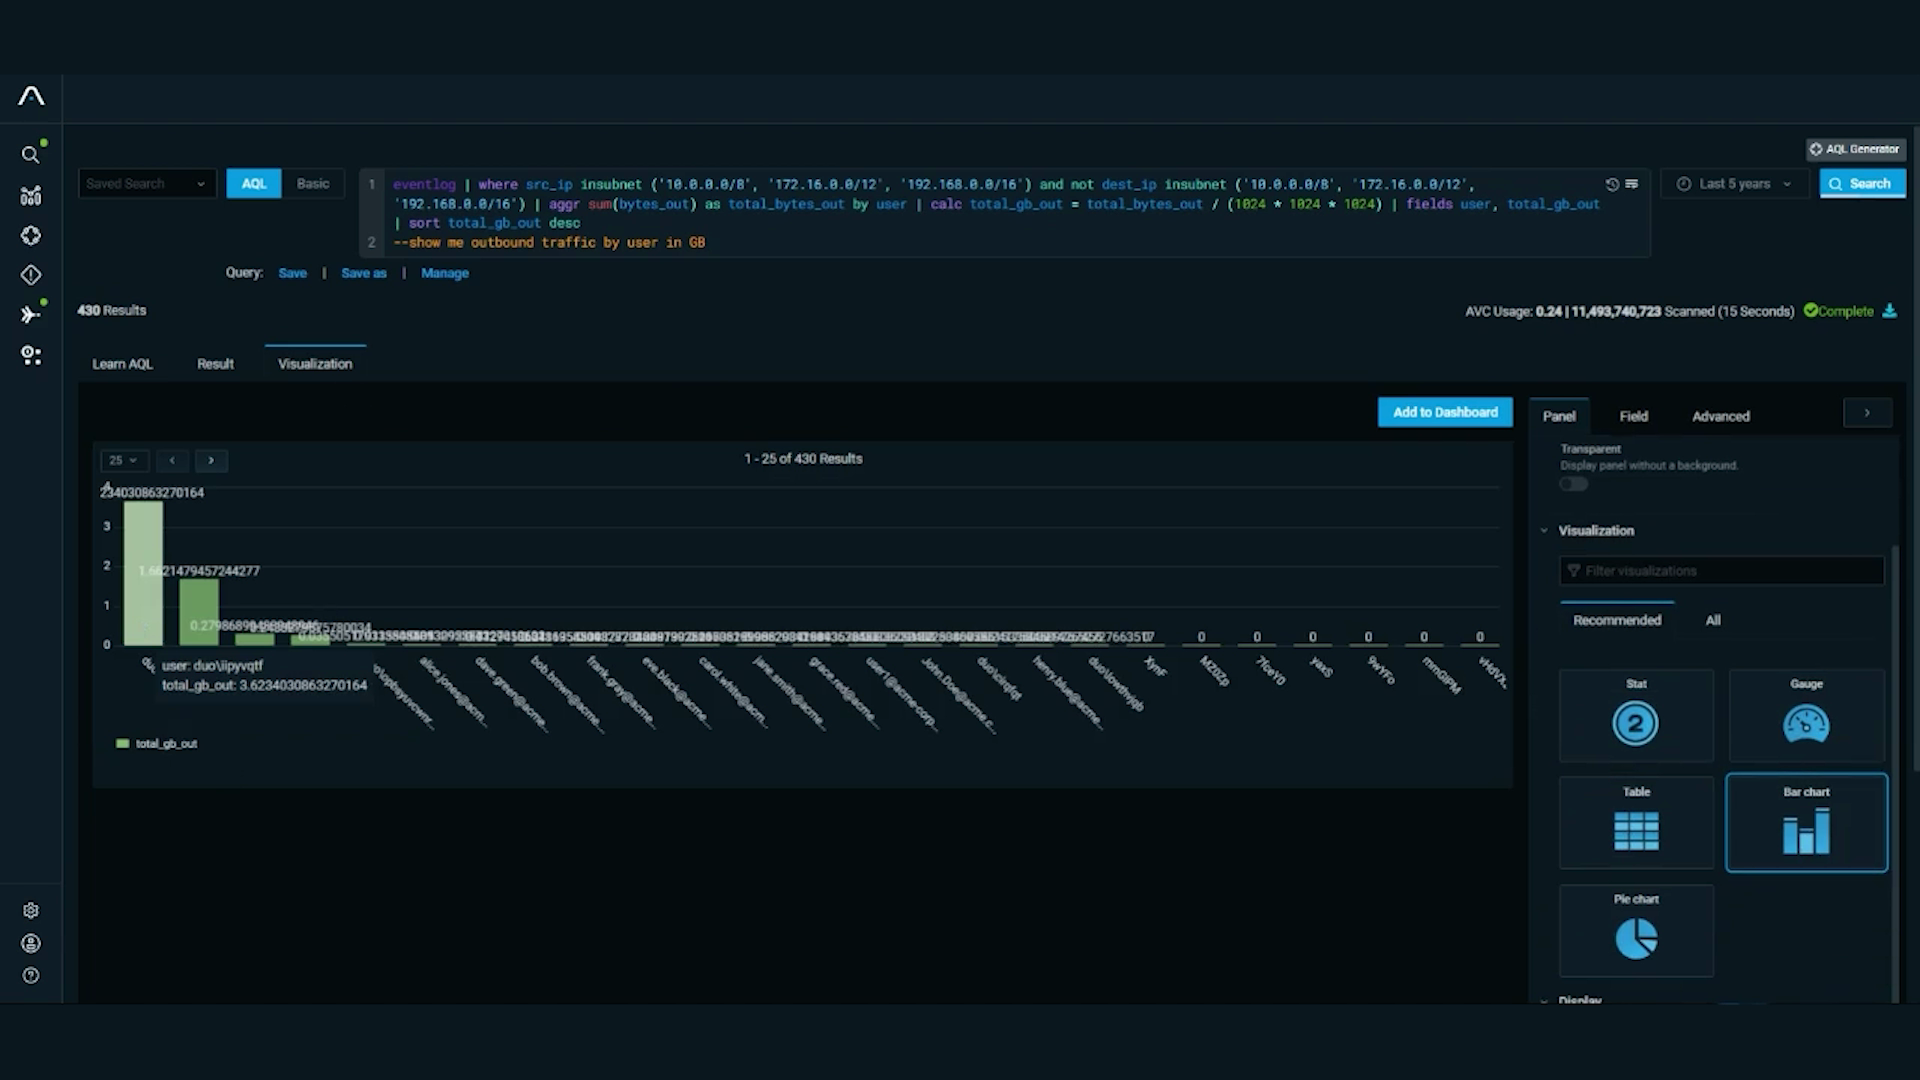Click the Filter visualizations input field
Viewport: 1920px width, 1080px height.
click(x=1720, y=571)
